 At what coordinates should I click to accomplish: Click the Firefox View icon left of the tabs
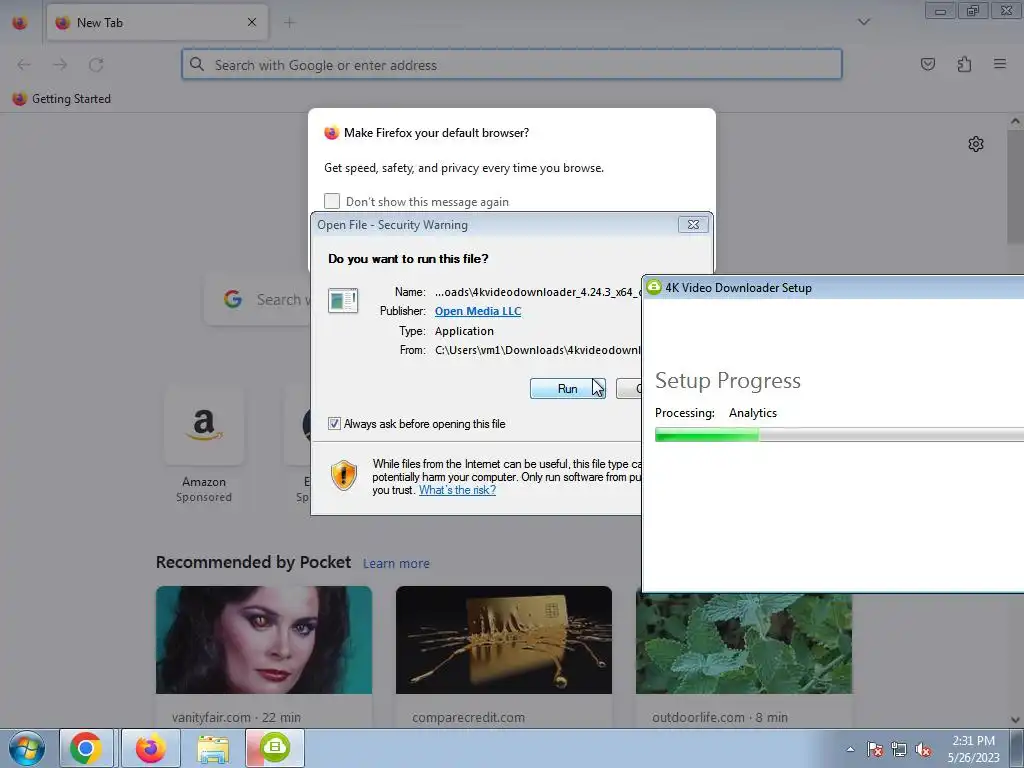pos(20,22)
